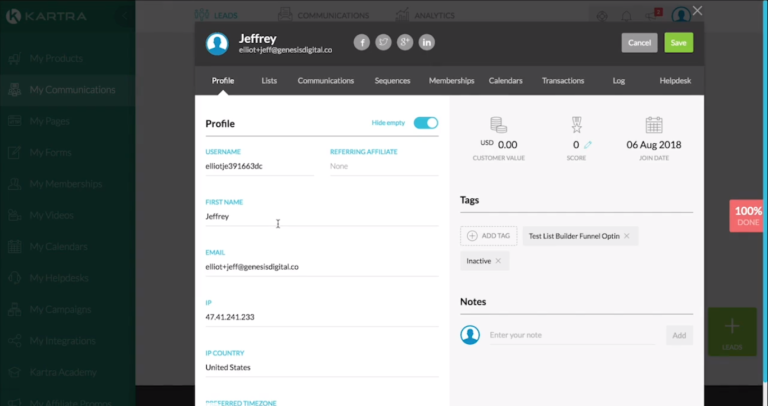
Task: Open the Memberships tab
Action: [x=451, y=81]
